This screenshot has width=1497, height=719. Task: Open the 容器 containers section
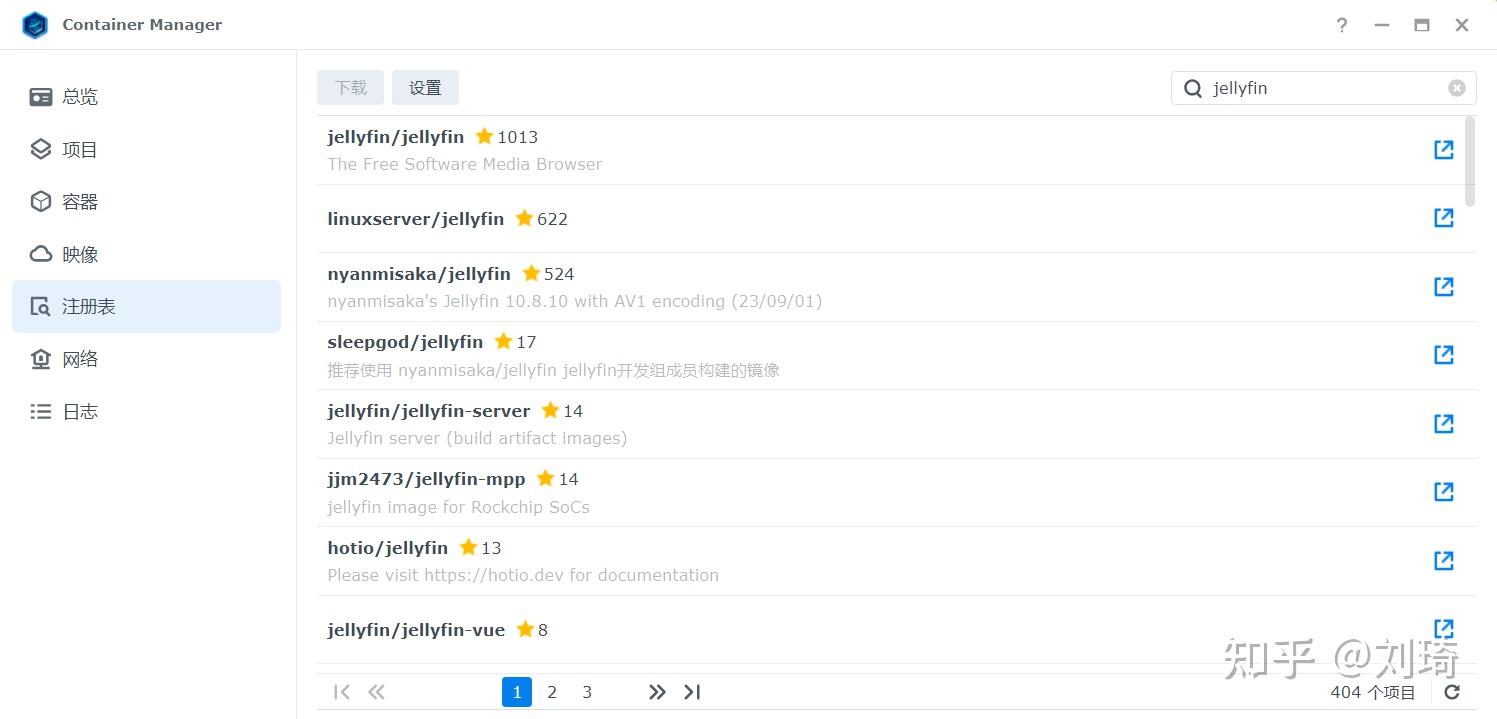146,202
